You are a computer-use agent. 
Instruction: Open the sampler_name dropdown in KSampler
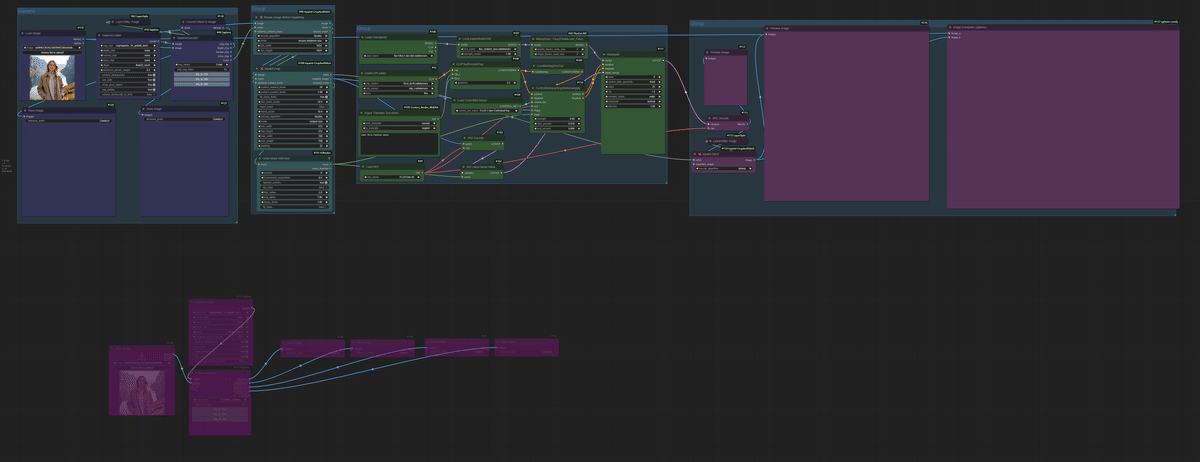click(x=632, y=97)
